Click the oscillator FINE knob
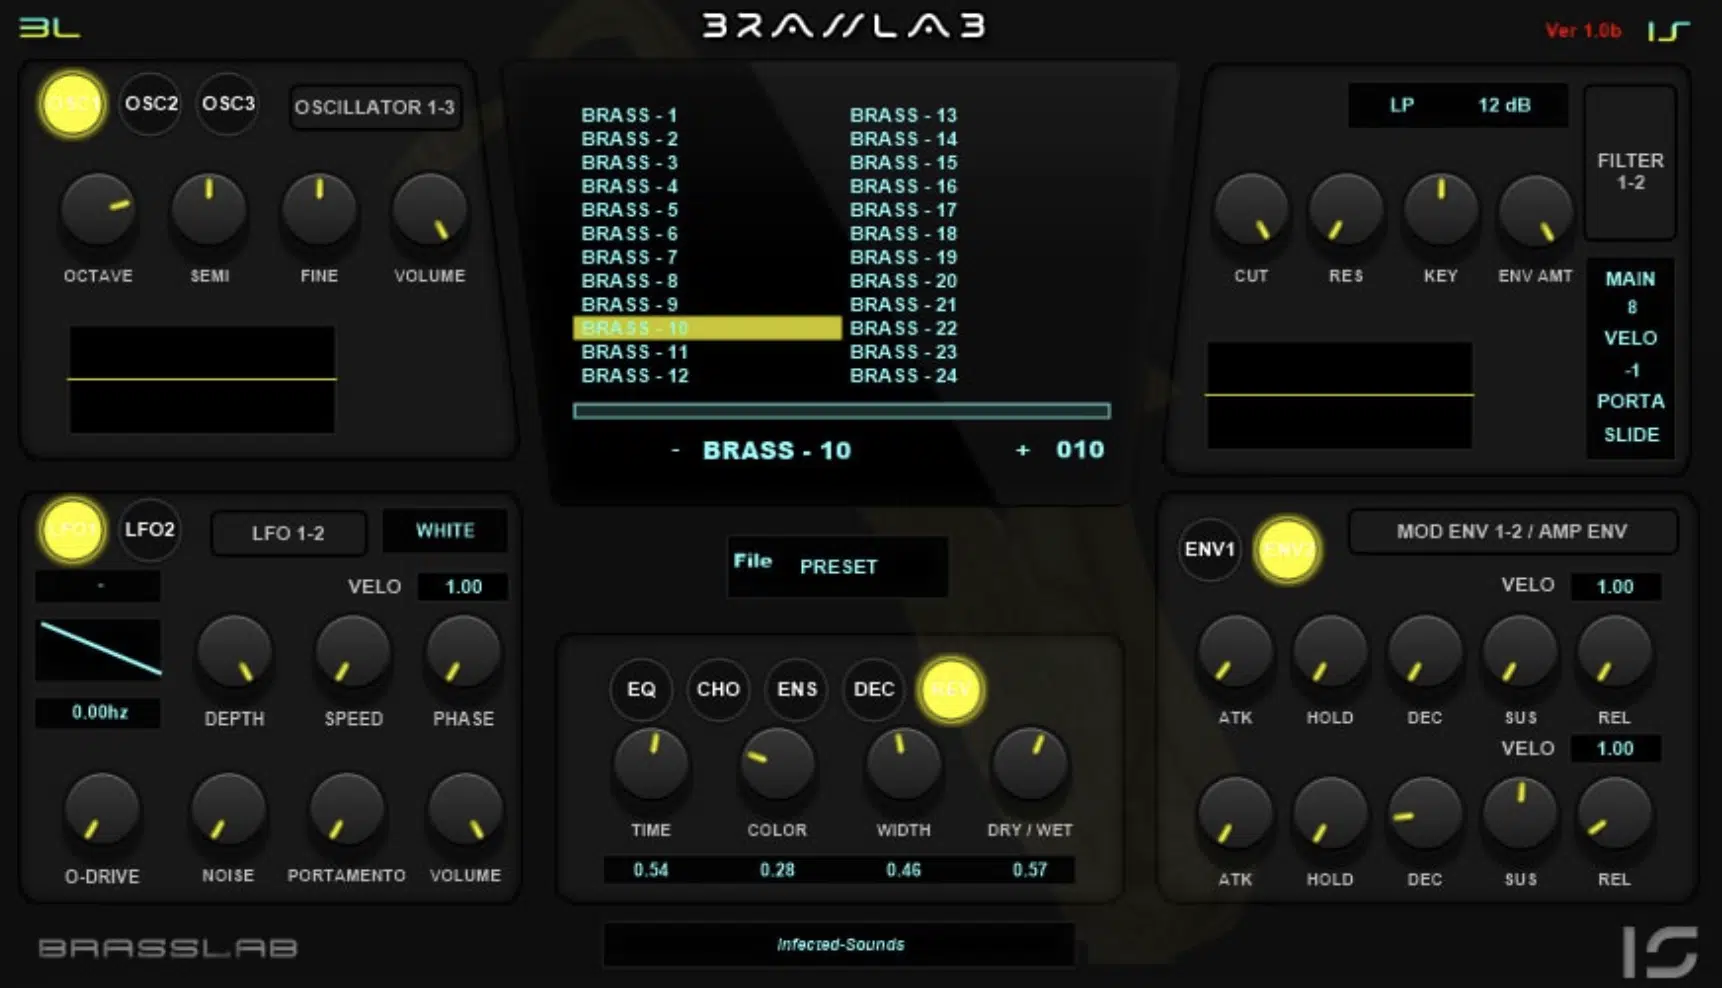 coord(319,211)
